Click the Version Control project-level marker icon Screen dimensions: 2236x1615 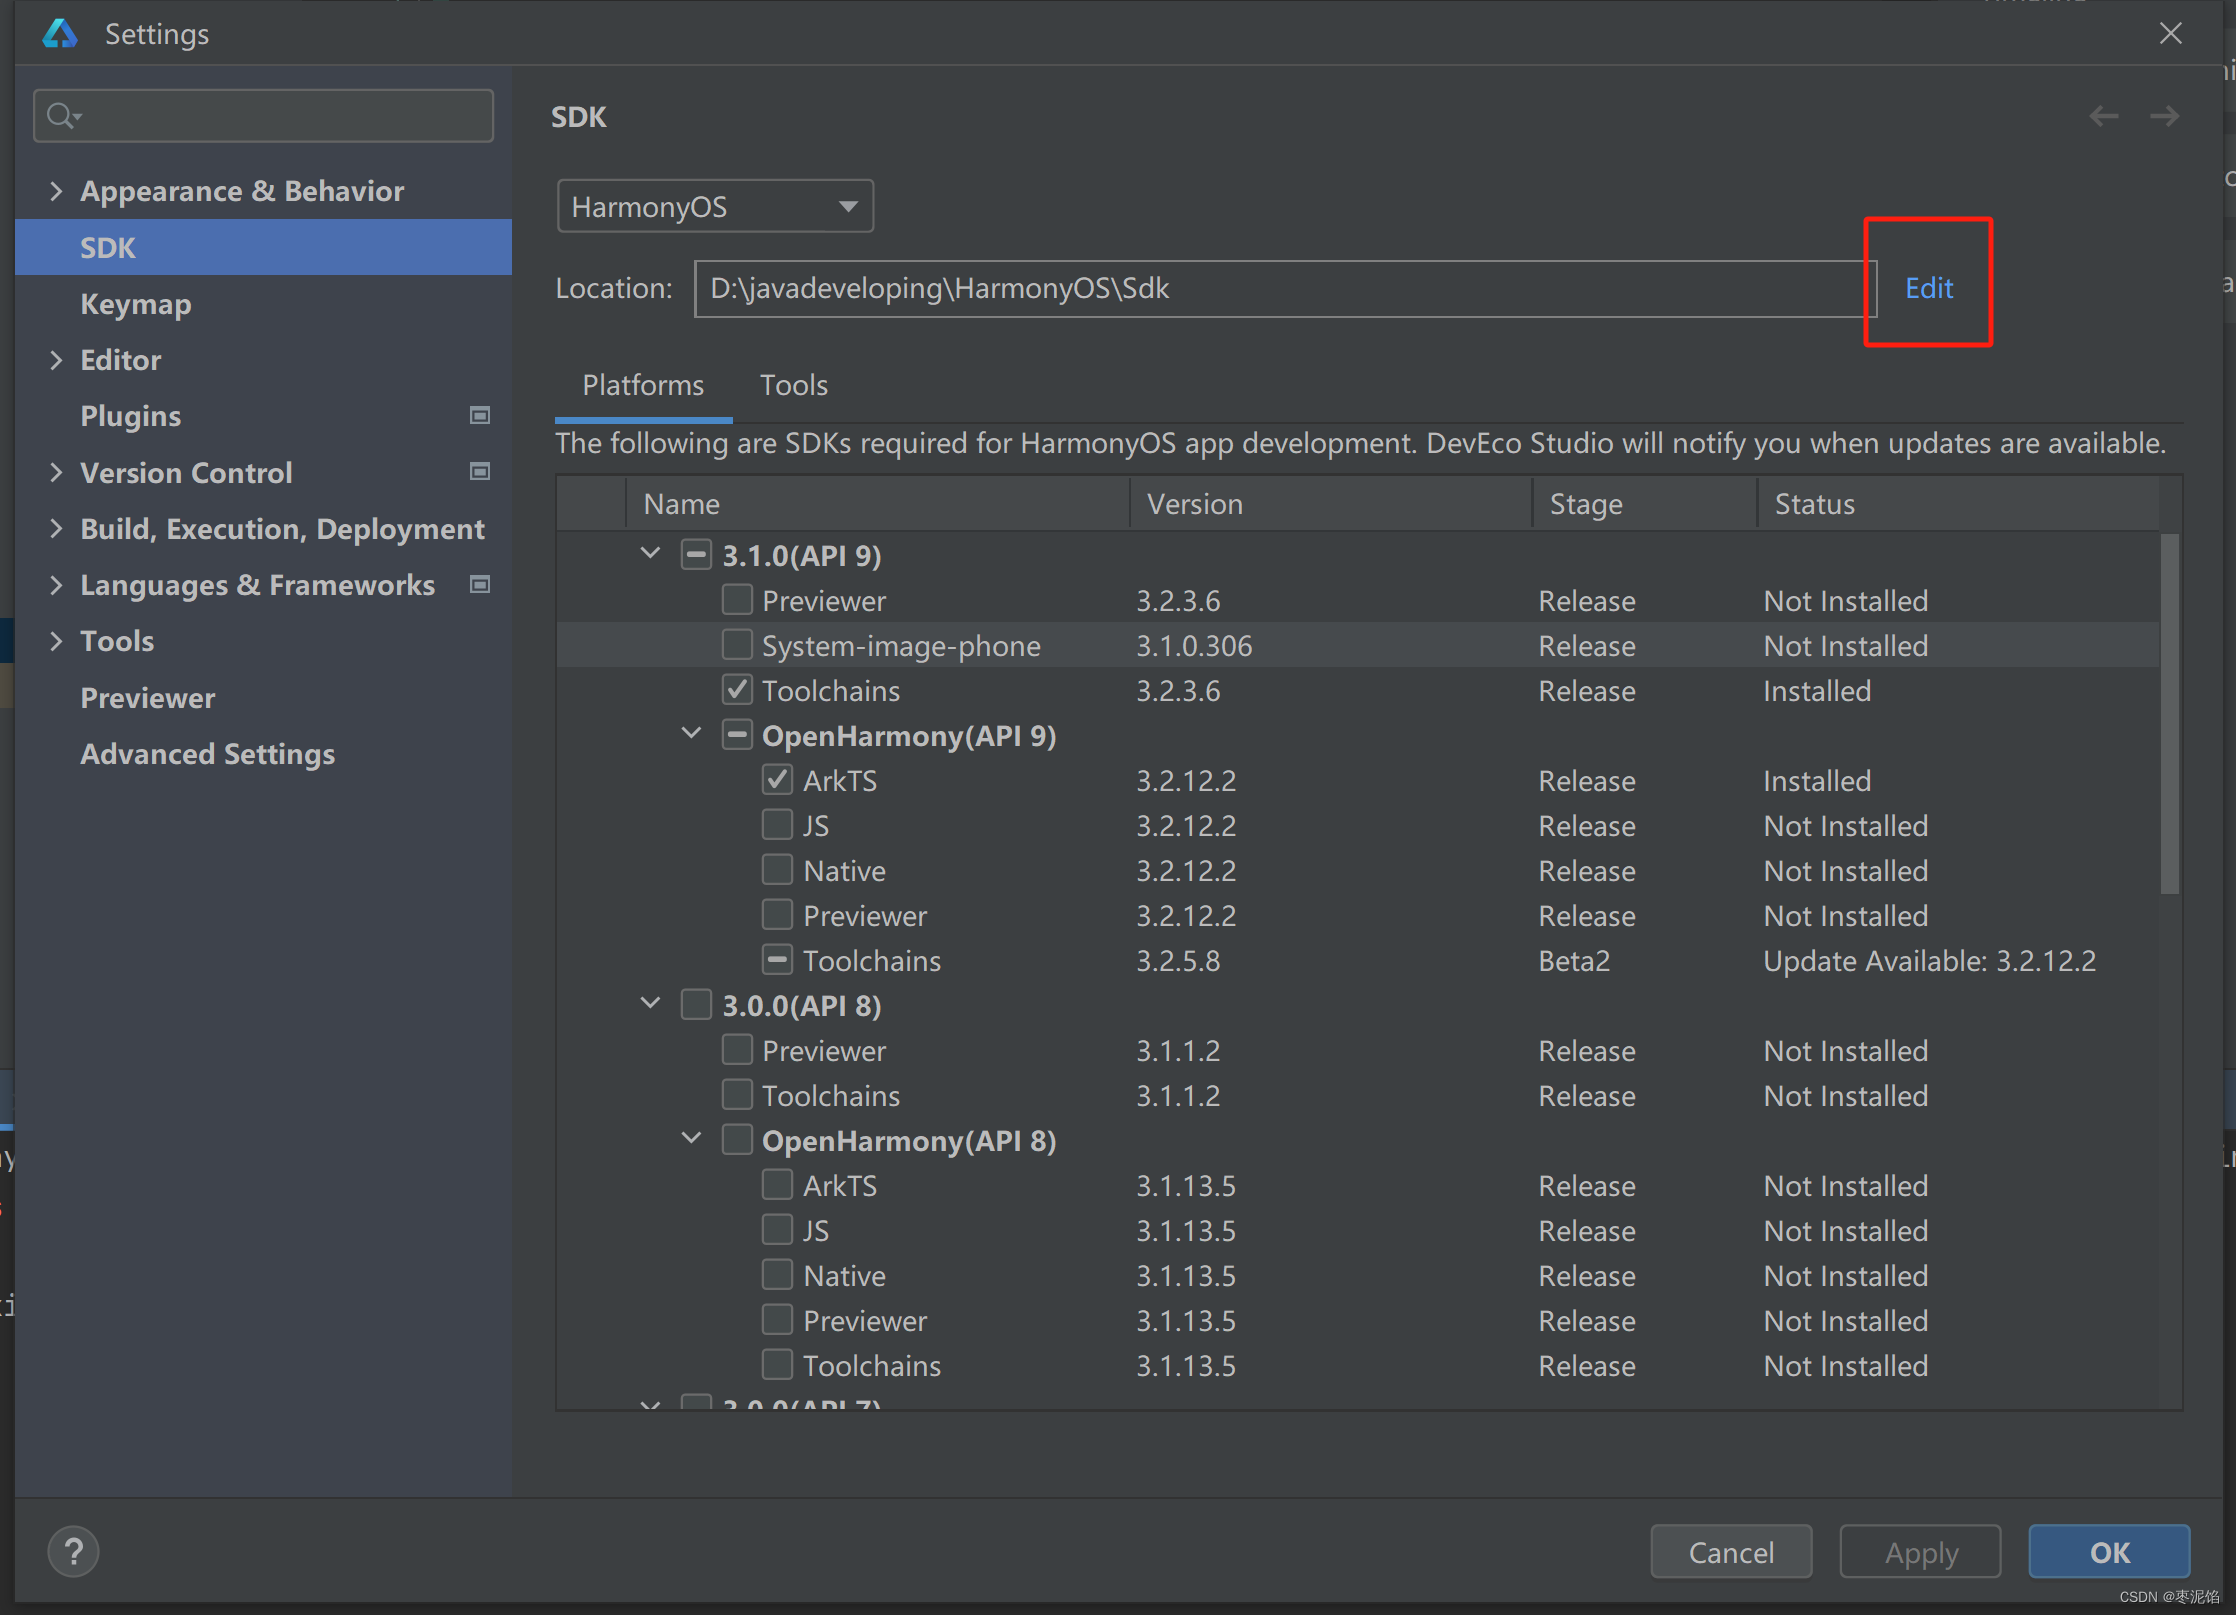[x=480, y=471]
